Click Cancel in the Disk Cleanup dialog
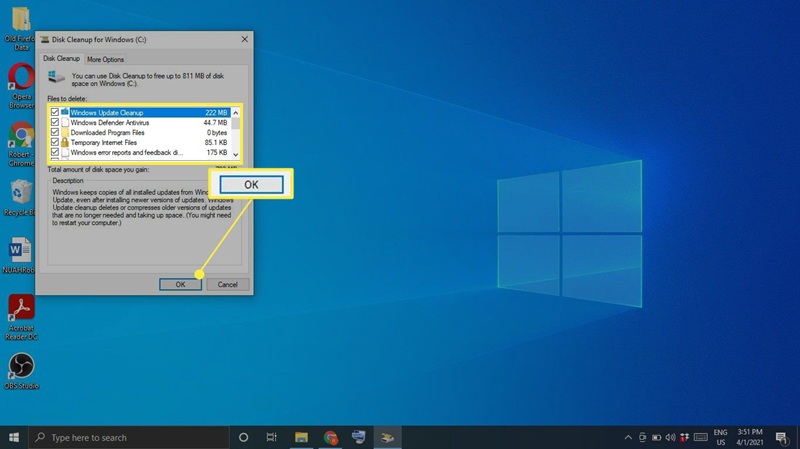The width and height of the screenshot is (800, 449). click(227, 284)
